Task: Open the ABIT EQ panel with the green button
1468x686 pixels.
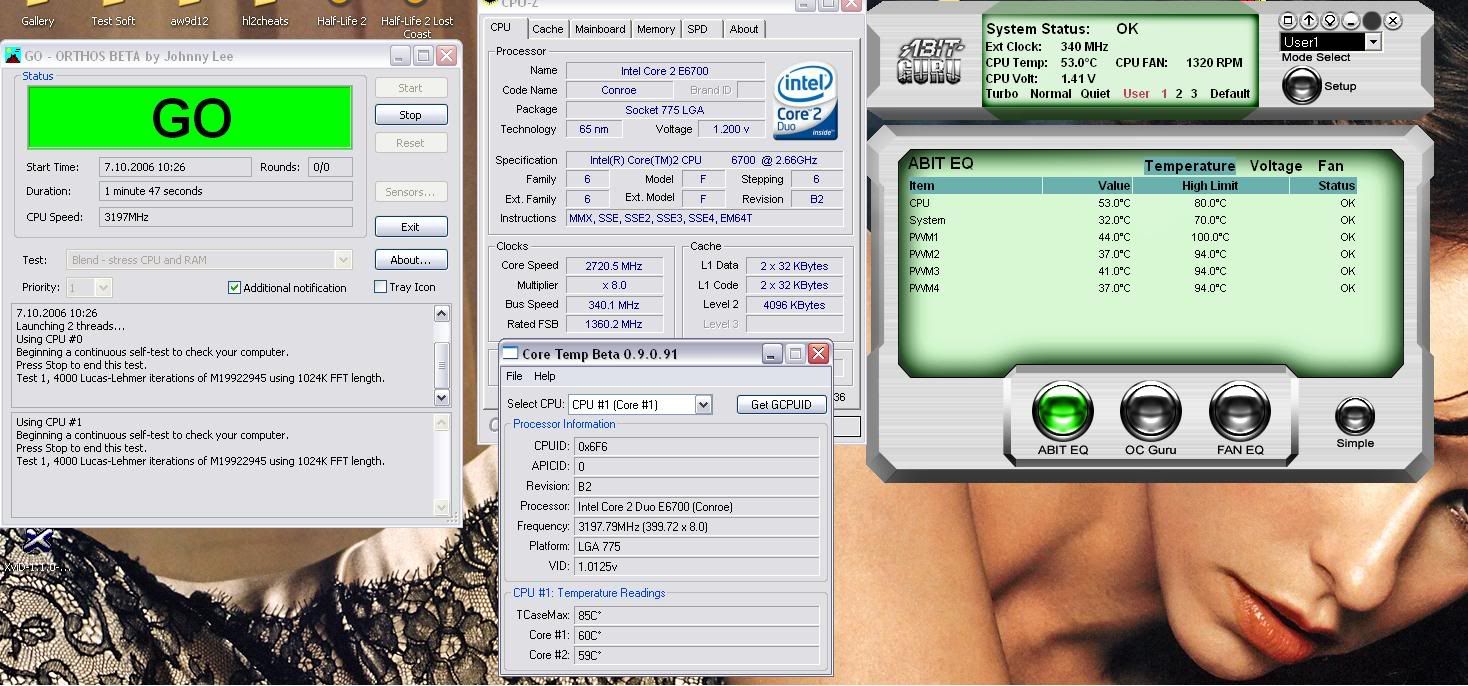Action: (x=1062, y=410)
